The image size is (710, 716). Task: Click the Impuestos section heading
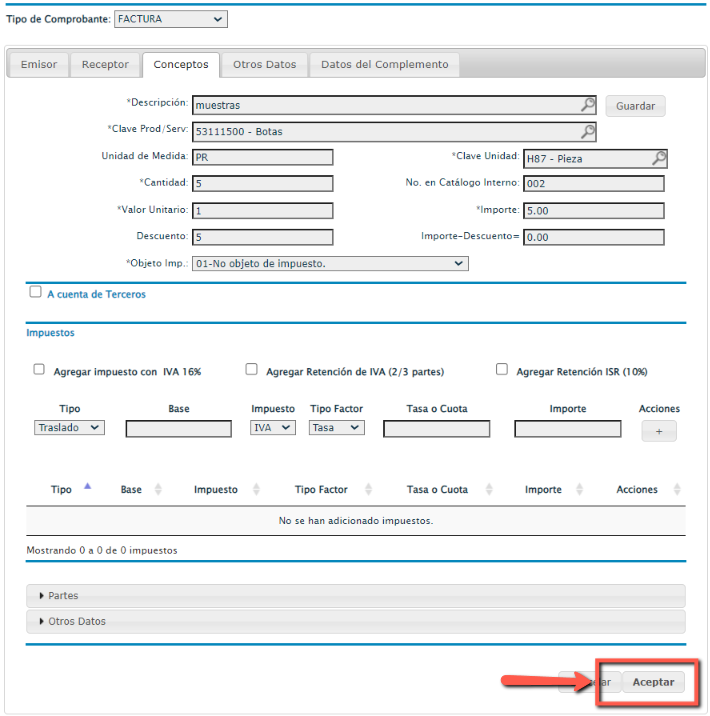(x=50, y=332)
